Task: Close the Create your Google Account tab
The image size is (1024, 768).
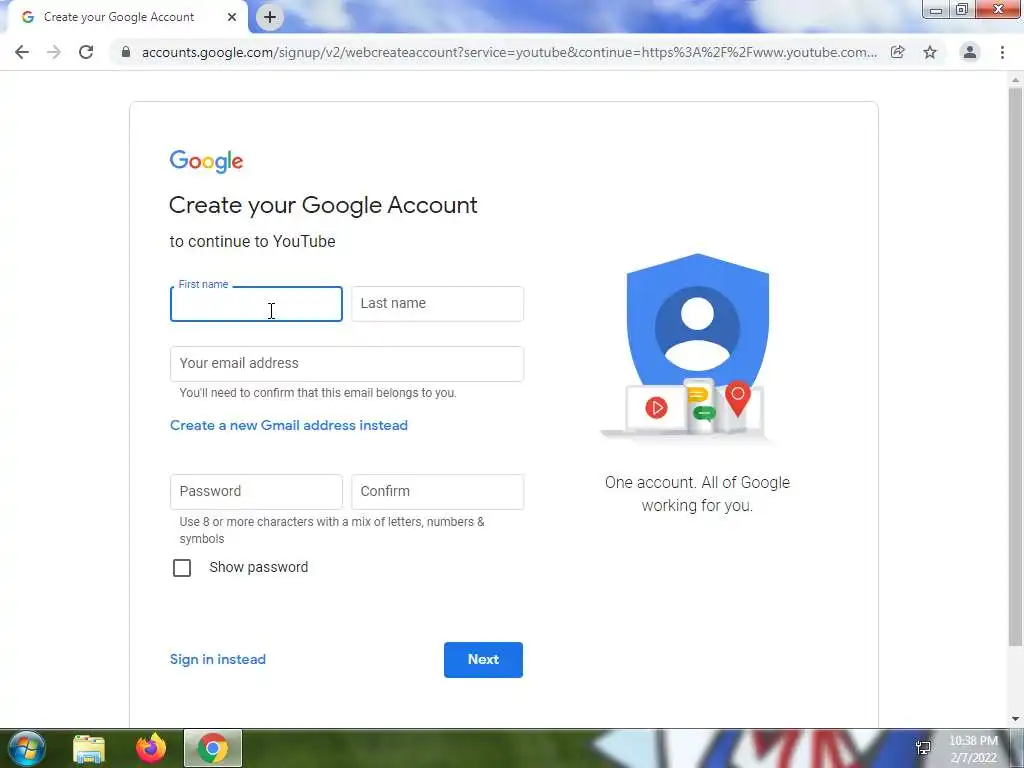Action: coord(232,17)
